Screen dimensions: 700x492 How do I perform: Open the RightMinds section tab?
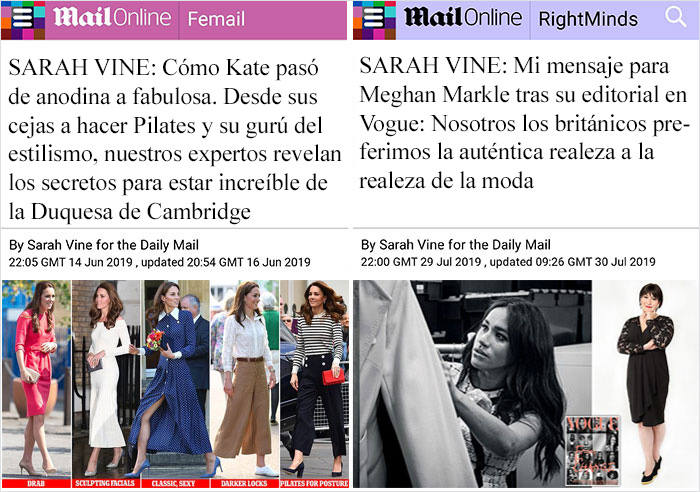click(588, 20)
